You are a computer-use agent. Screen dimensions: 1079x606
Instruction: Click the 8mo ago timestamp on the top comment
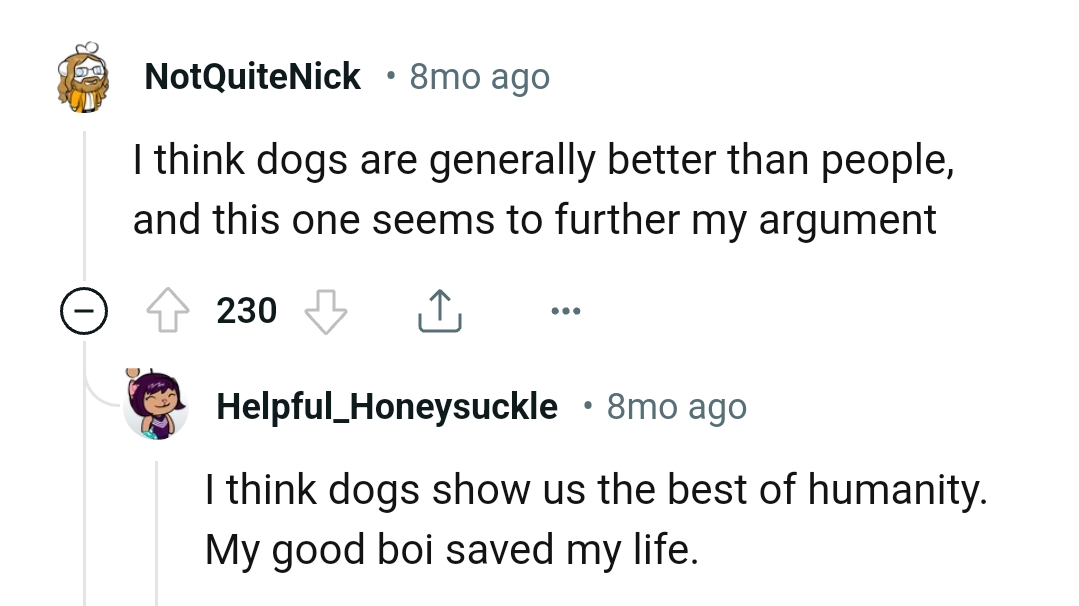[x=479, y=76]
